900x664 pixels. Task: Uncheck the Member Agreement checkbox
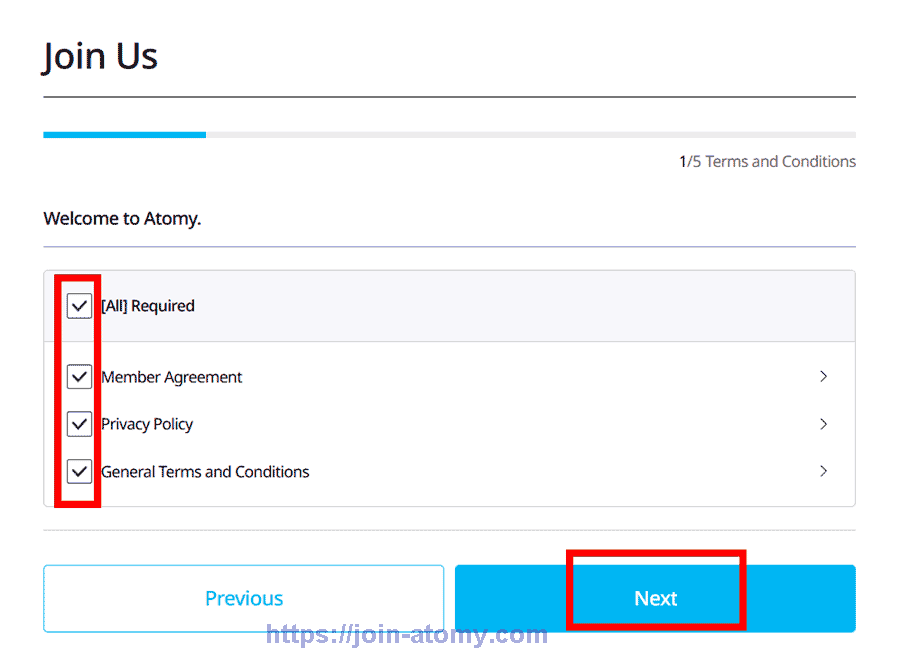pos(79,377)
